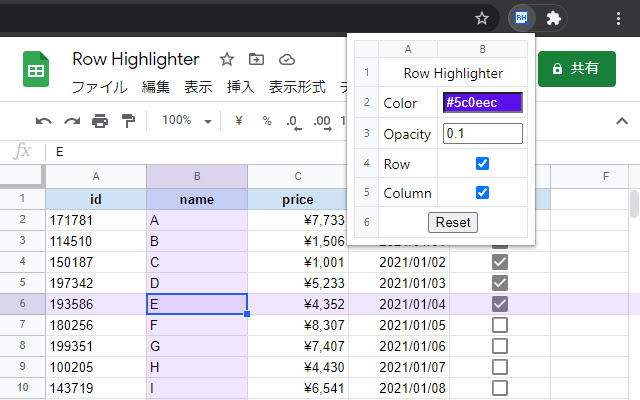This screenshot has height=400, width=640.
Task: Open the Google Sheets home icon
Action: click(x=37, y=70)
